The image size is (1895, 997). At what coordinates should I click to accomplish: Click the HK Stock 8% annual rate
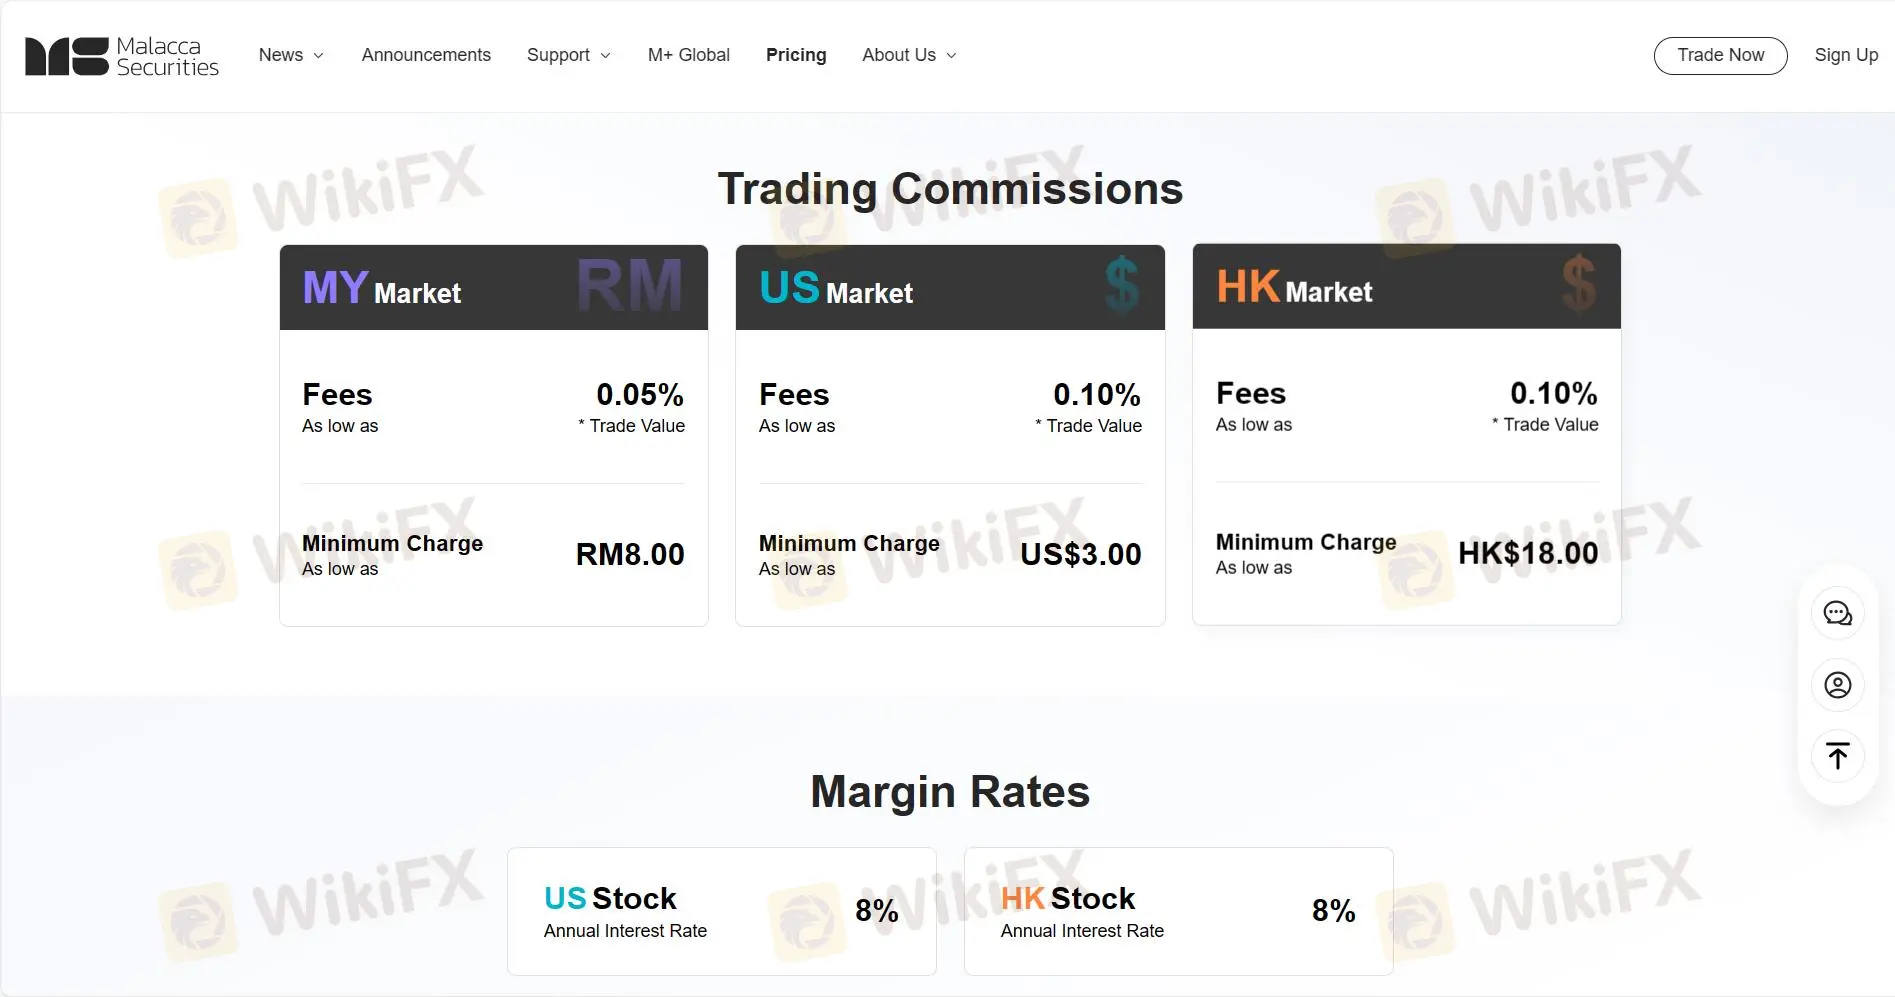click(1333, 911)
